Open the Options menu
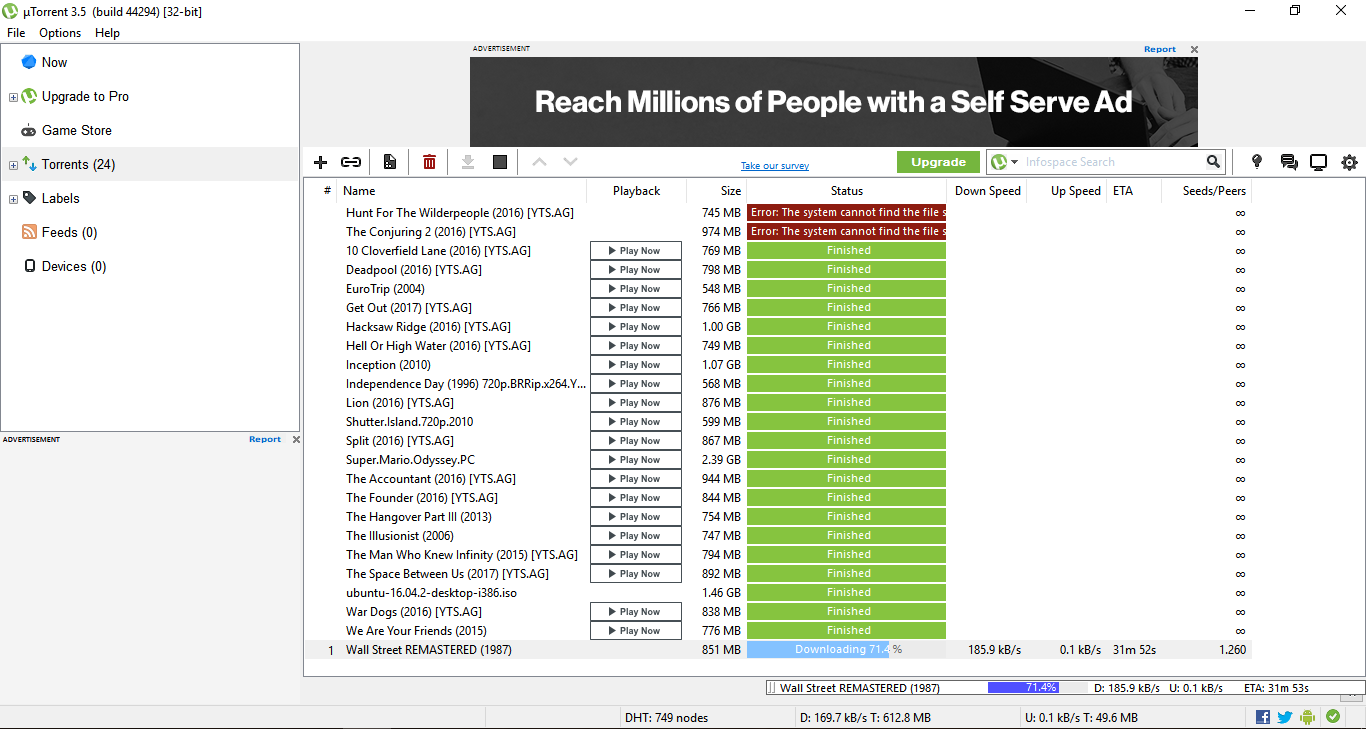The width and height of the screenshot is (1366, 729). 60,33
